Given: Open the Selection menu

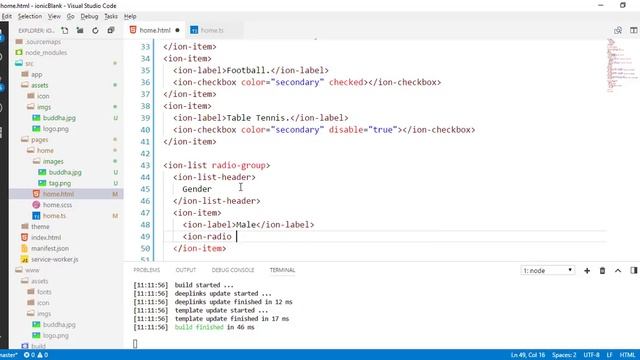Looking at the screenshot, I should click(30, 16).
